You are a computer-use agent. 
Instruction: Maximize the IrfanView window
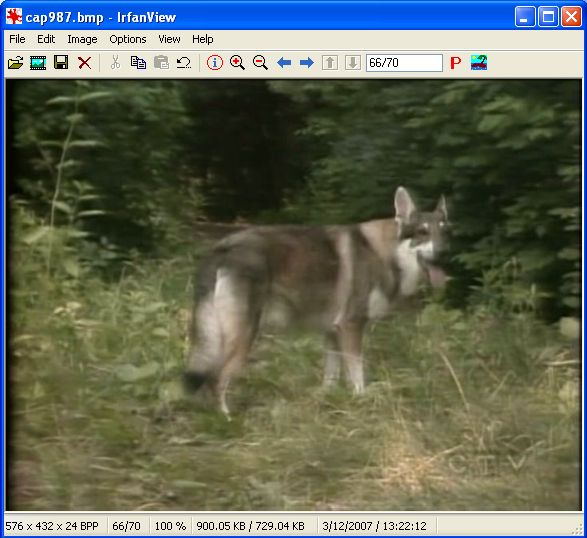pos(548,17)
